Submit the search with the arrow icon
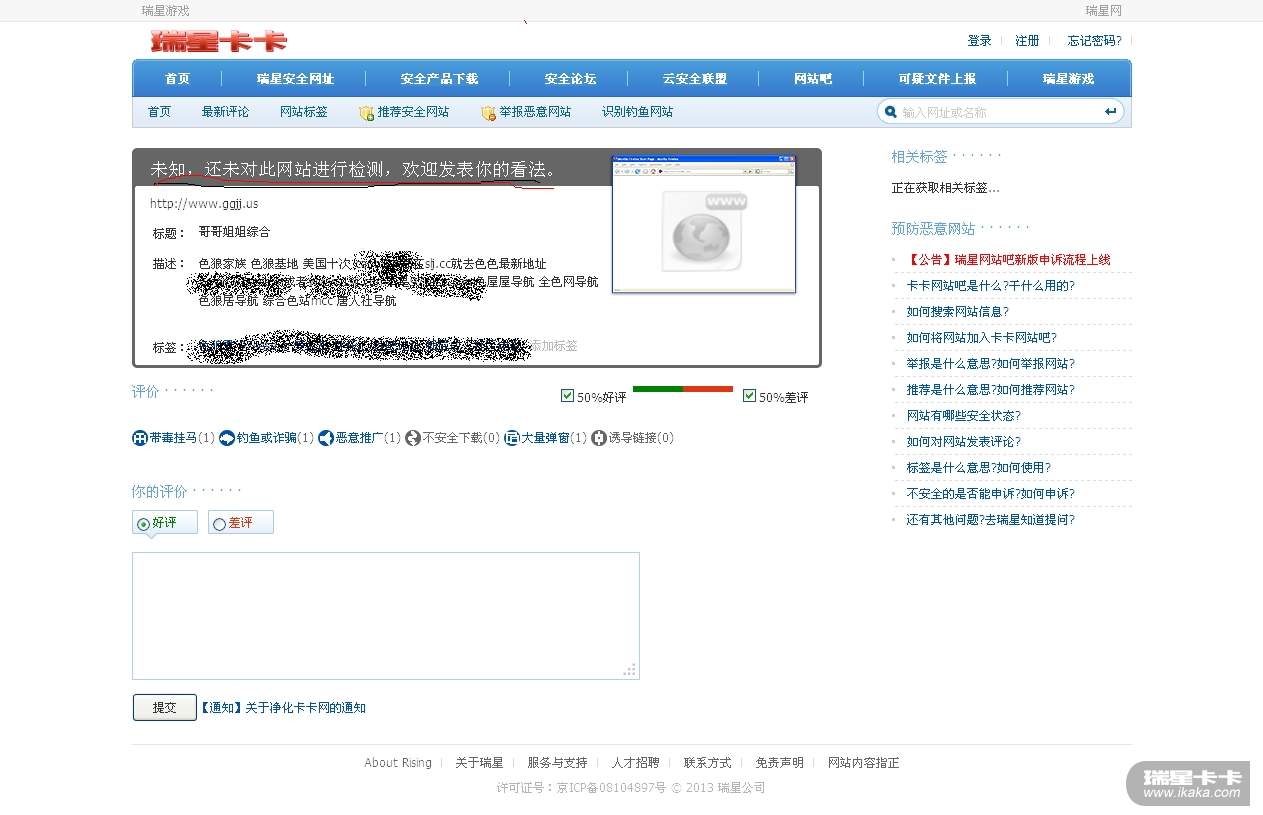1263x815 pixels. 1111,112
